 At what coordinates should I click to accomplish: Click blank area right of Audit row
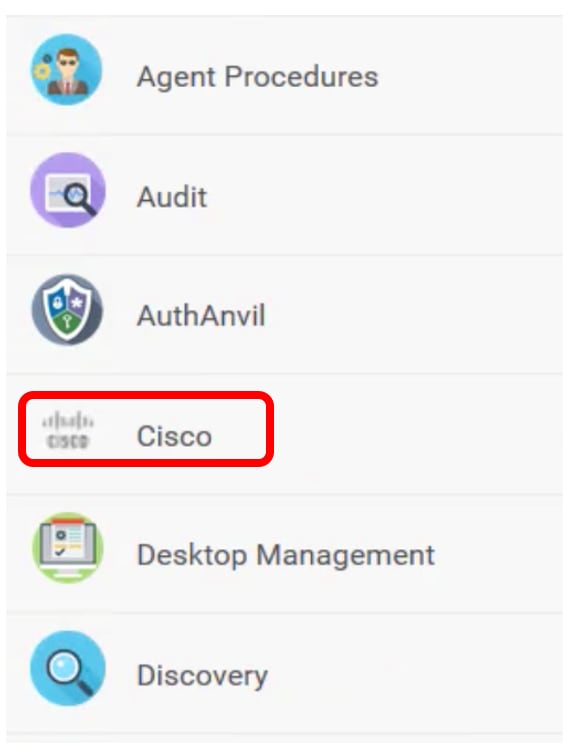coord(383,196)
